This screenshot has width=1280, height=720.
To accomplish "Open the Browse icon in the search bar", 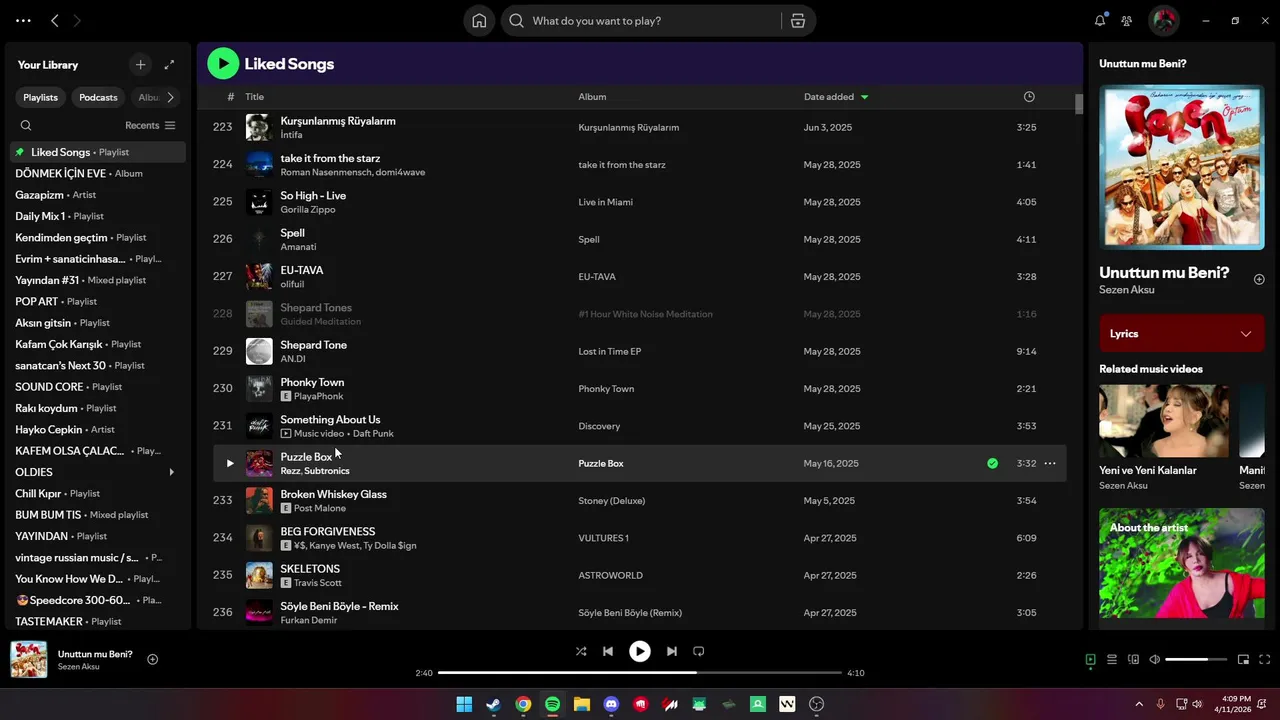I will tap(797, 21).
